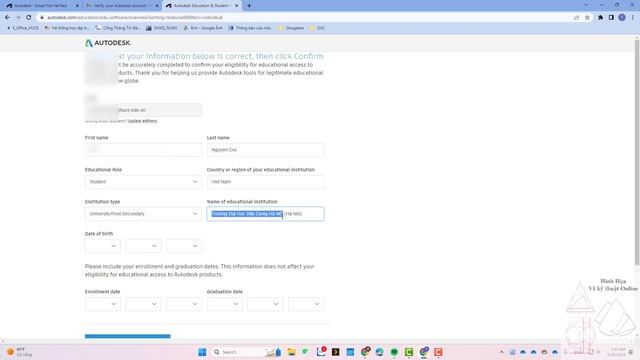Open the Educational Role dropdown
This screenshot has width=640, height=360.
pos(143,182)
